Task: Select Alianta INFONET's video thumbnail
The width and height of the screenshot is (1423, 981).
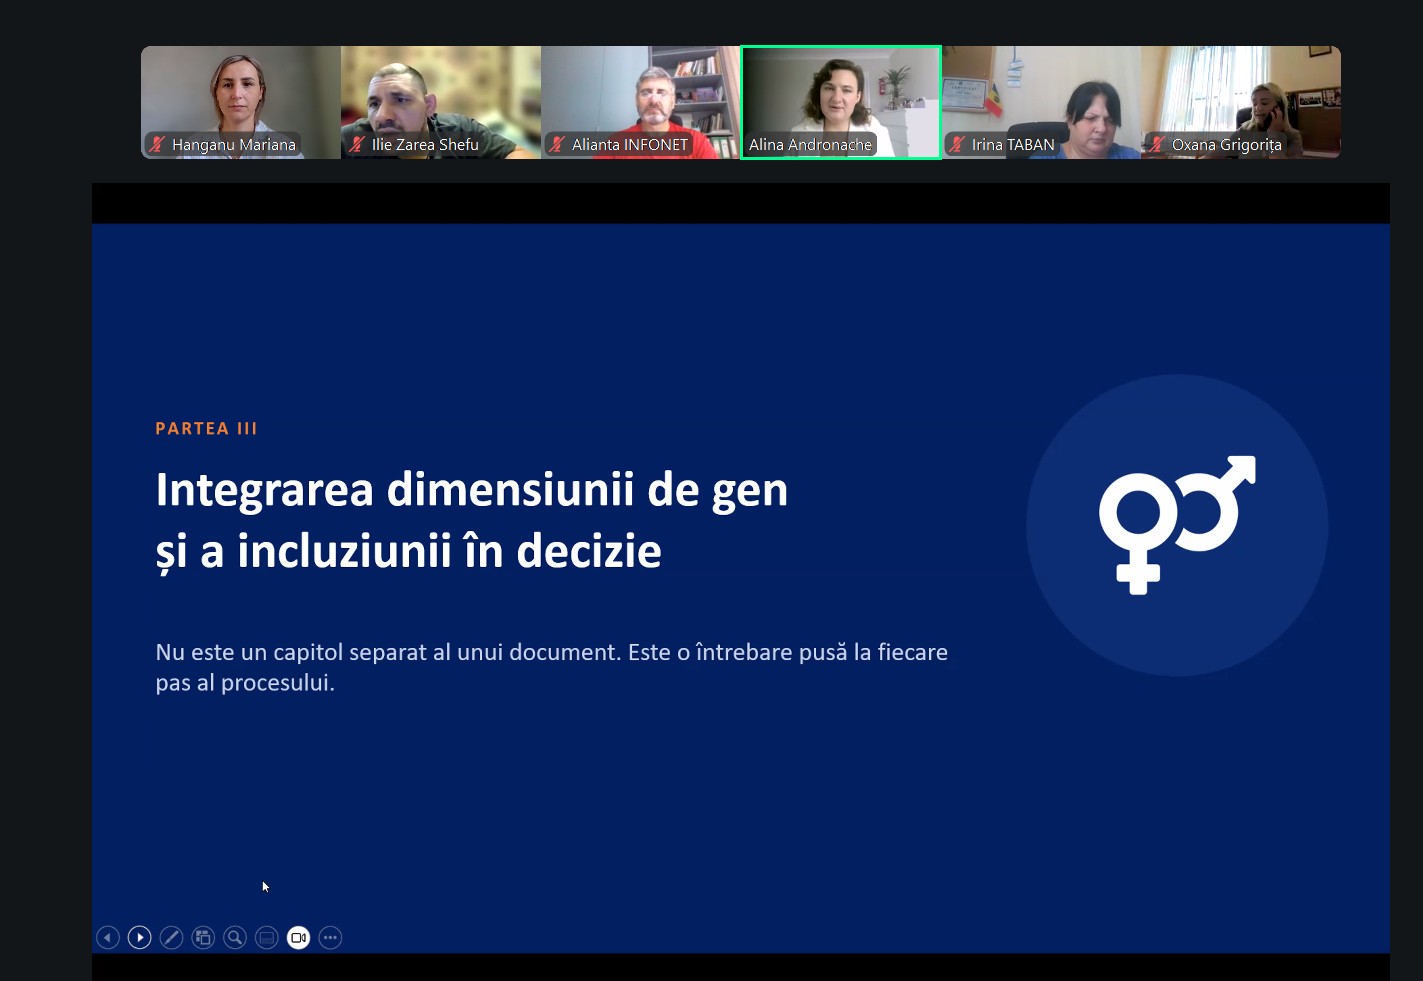Action: point(641,102)
